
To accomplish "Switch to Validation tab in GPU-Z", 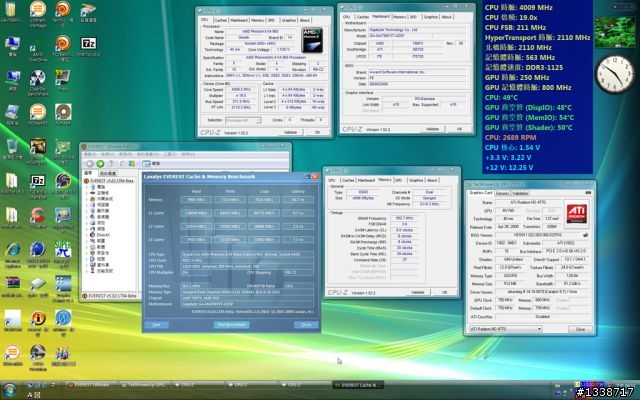I will pyautogui.click(x=520, y=193).
